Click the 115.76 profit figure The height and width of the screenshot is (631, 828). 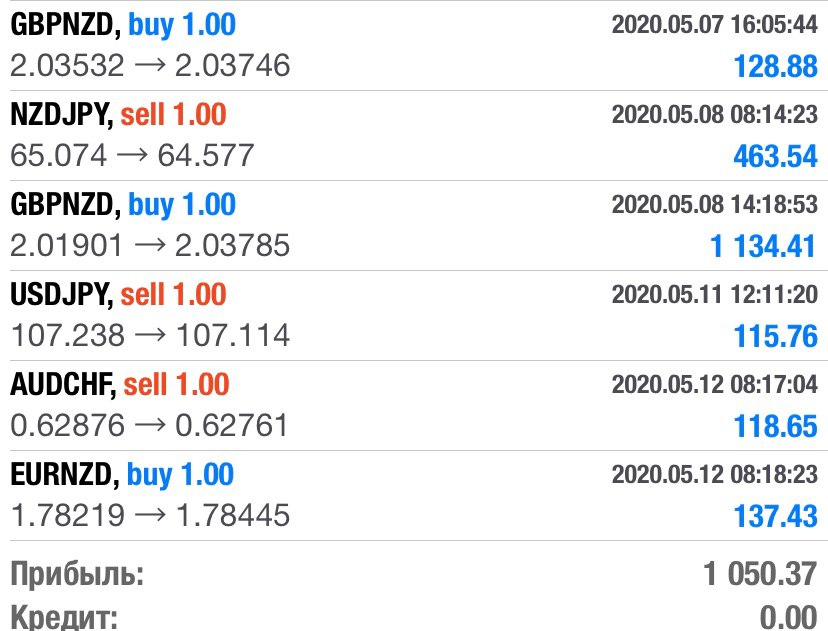point(775,336)
